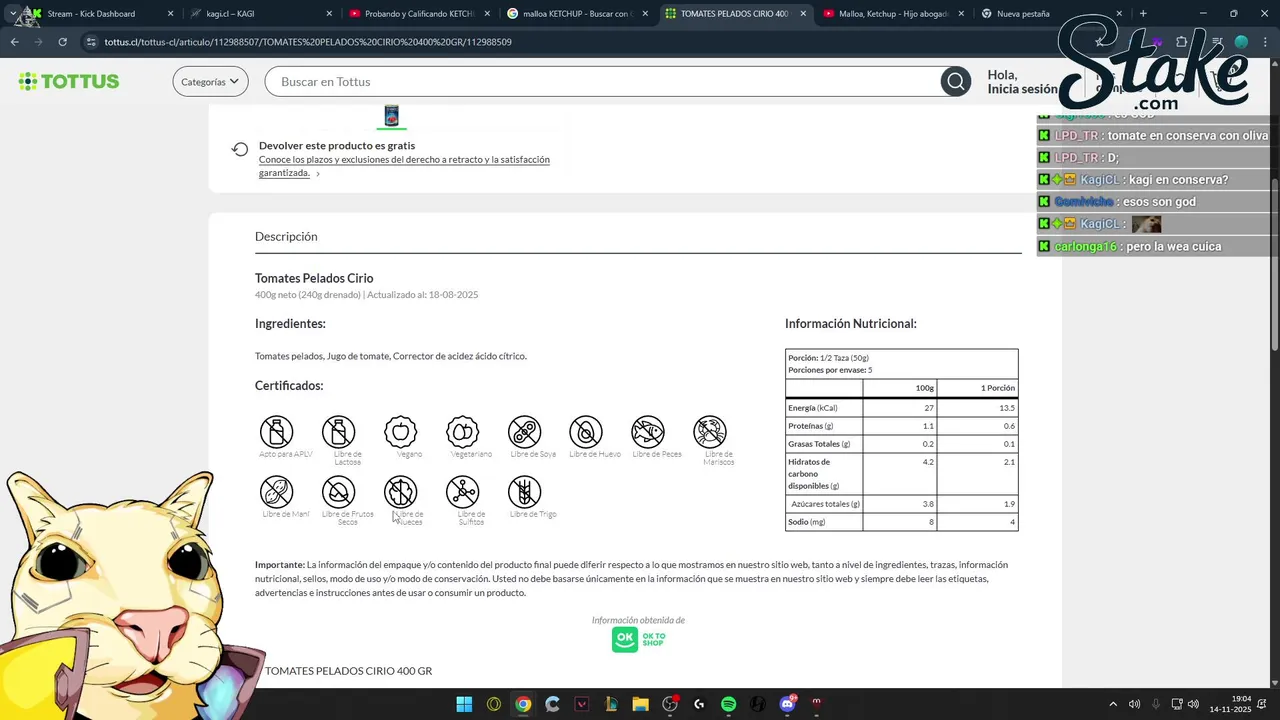Focus the Buscar en Tottus search field

tap(605, 82)
